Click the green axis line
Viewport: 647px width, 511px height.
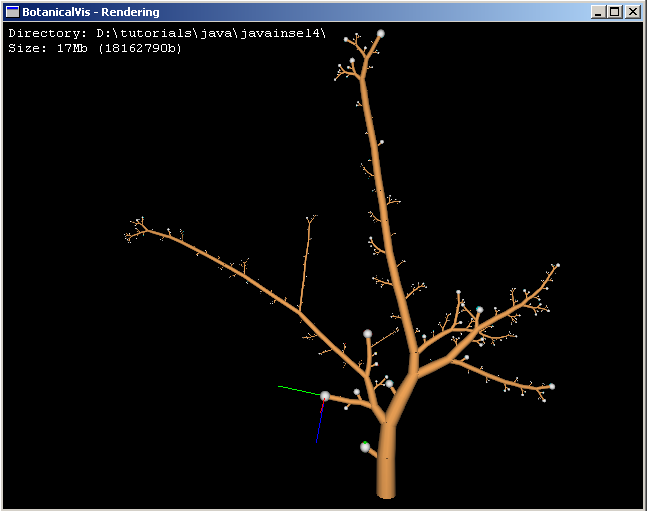(299, 390)
